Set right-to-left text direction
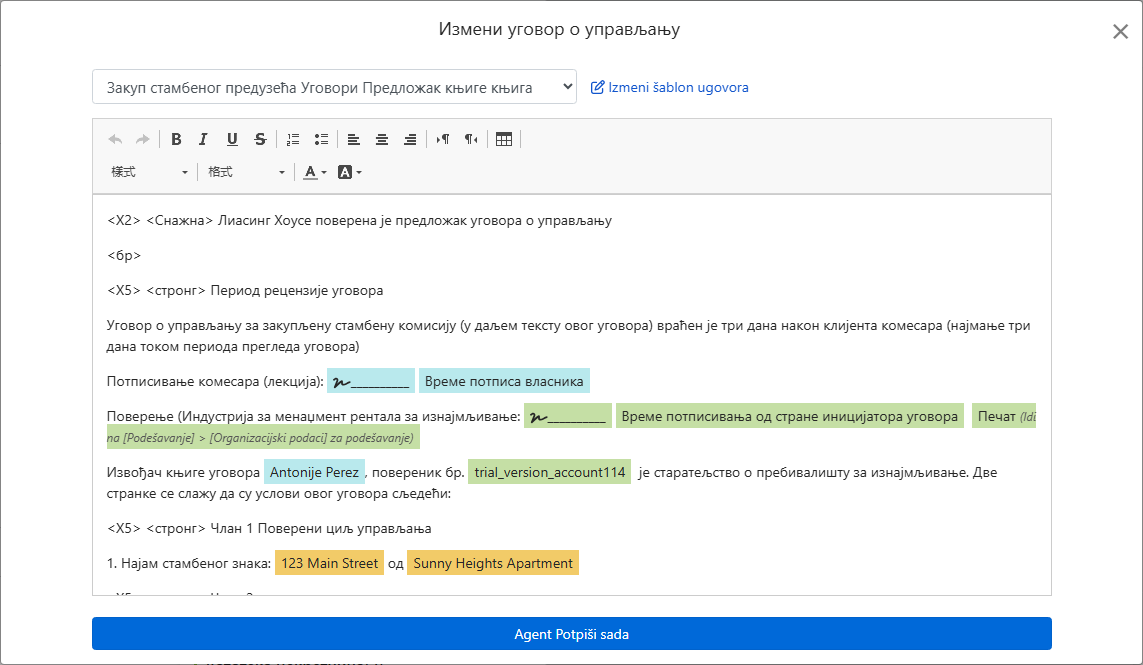 pos(472,139)
